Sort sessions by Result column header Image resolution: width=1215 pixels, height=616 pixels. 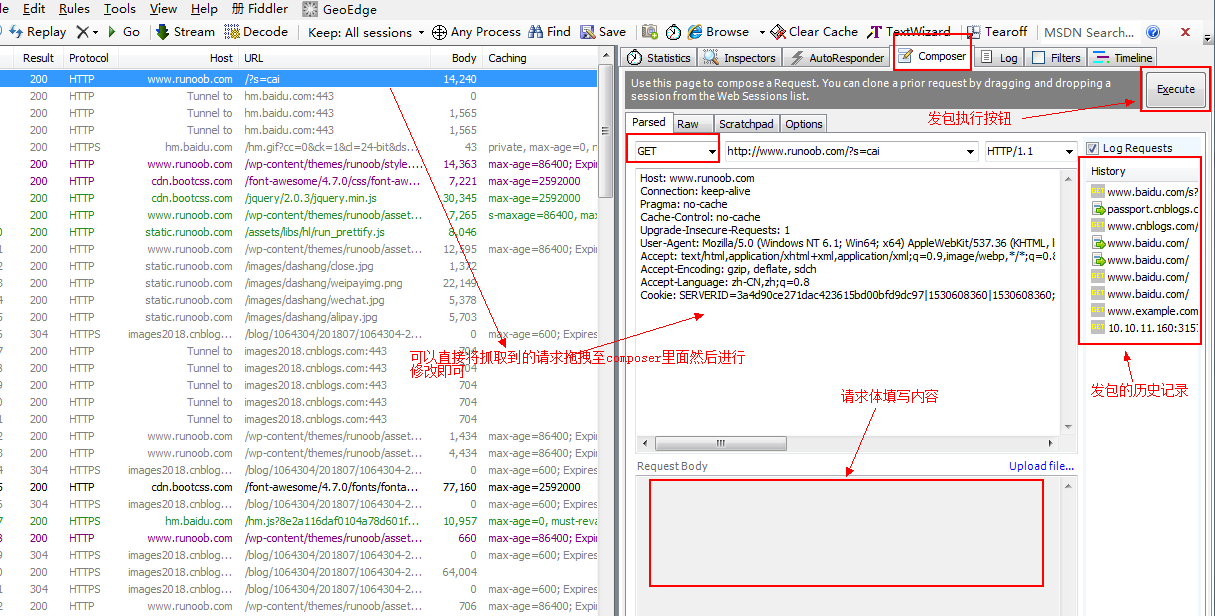point(39,58)
